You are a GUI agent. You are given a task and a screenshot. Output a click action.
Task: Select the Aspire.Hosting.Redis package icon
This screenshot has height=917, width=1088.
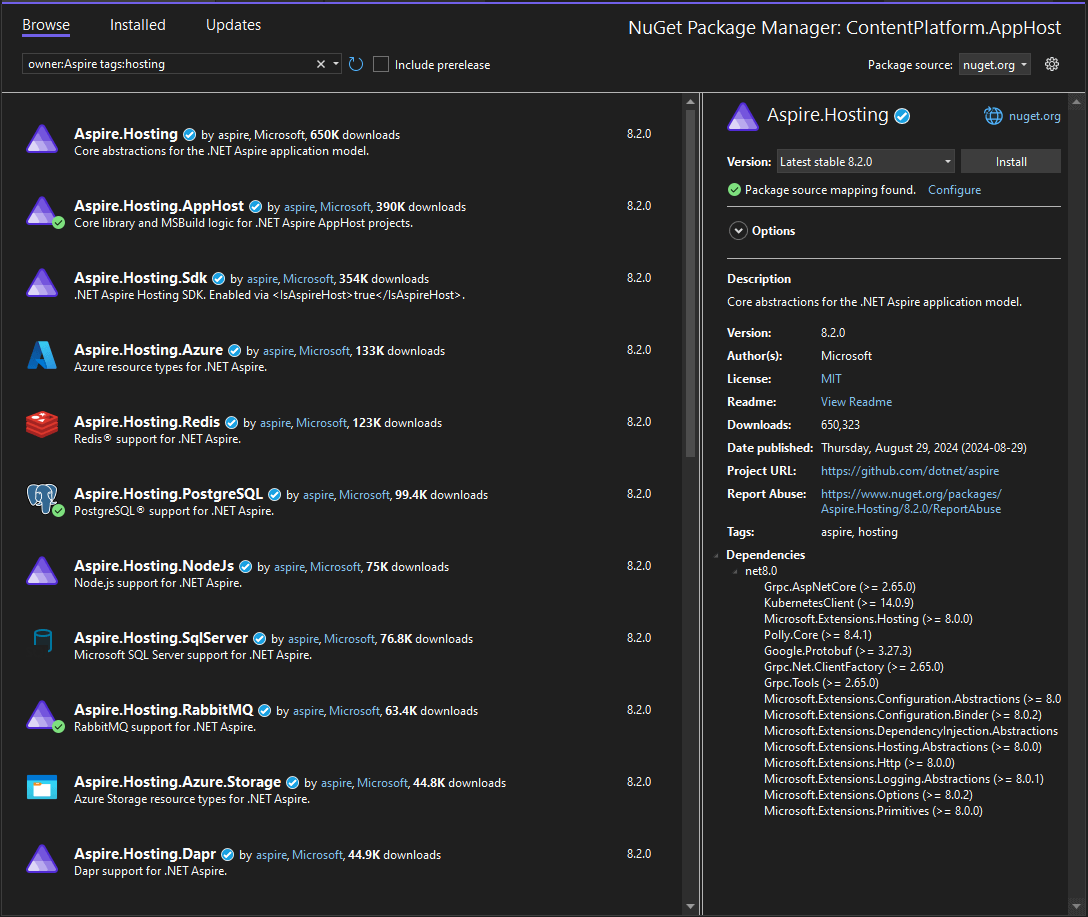pyautogui.click(x=41, y=424)
